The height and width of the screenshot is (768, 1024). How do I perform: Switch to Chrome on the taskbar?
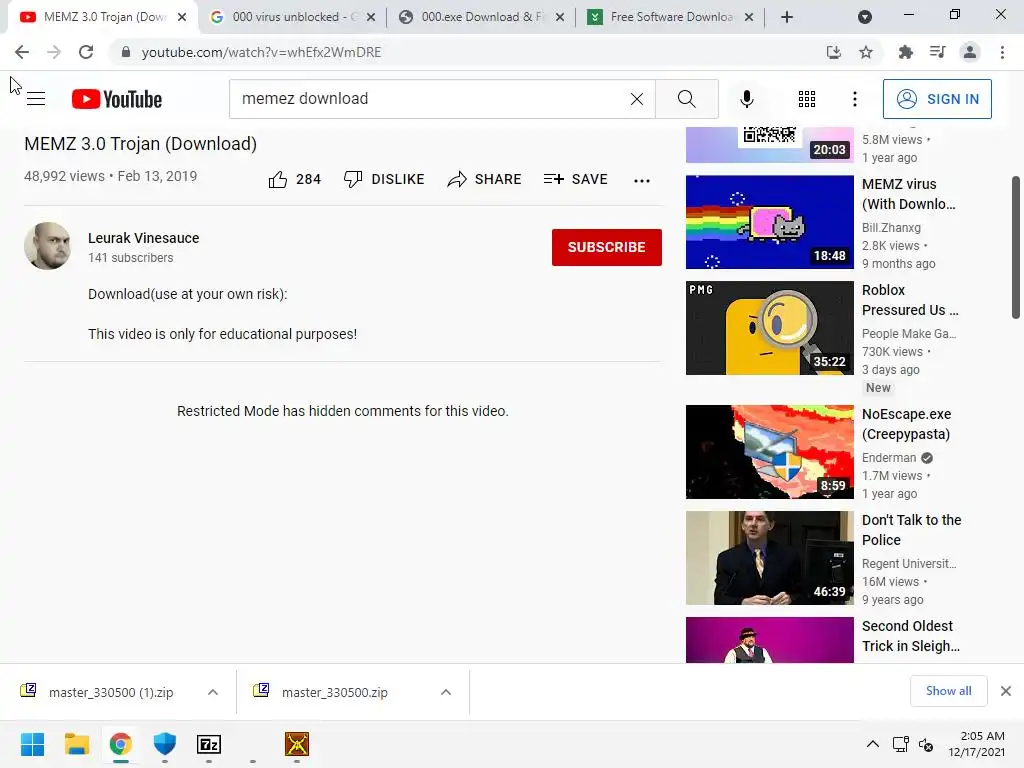coord(120,744)
